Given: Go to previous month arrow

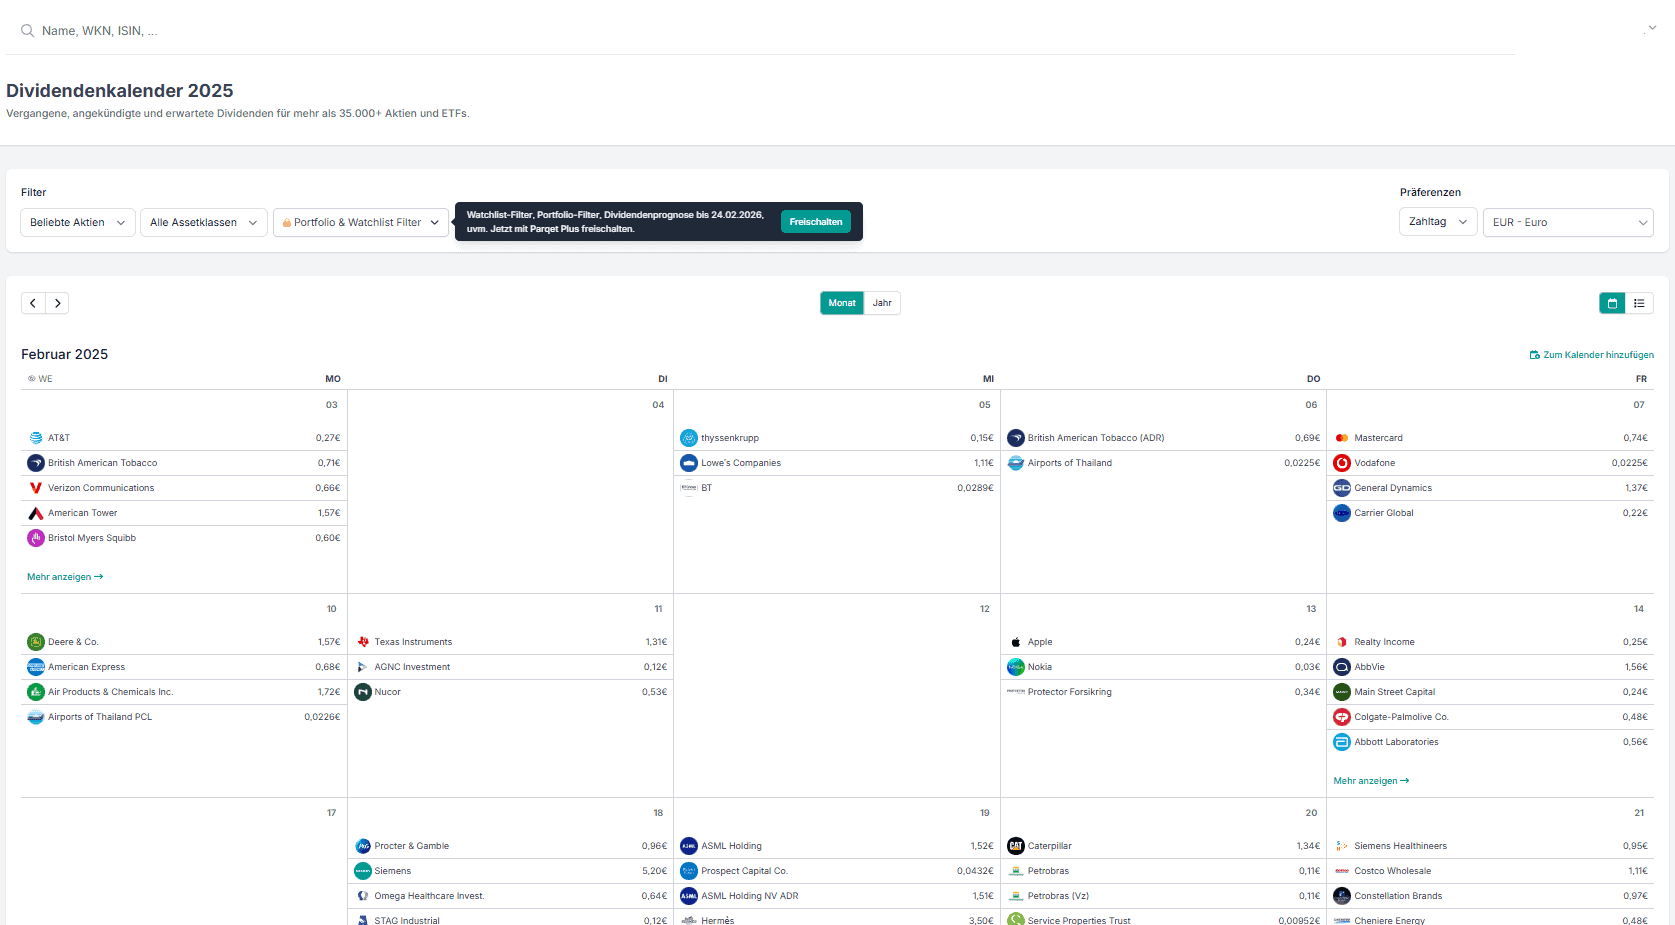Looking at the screenshot, I should pyautogui.click(x=33, y=303).
